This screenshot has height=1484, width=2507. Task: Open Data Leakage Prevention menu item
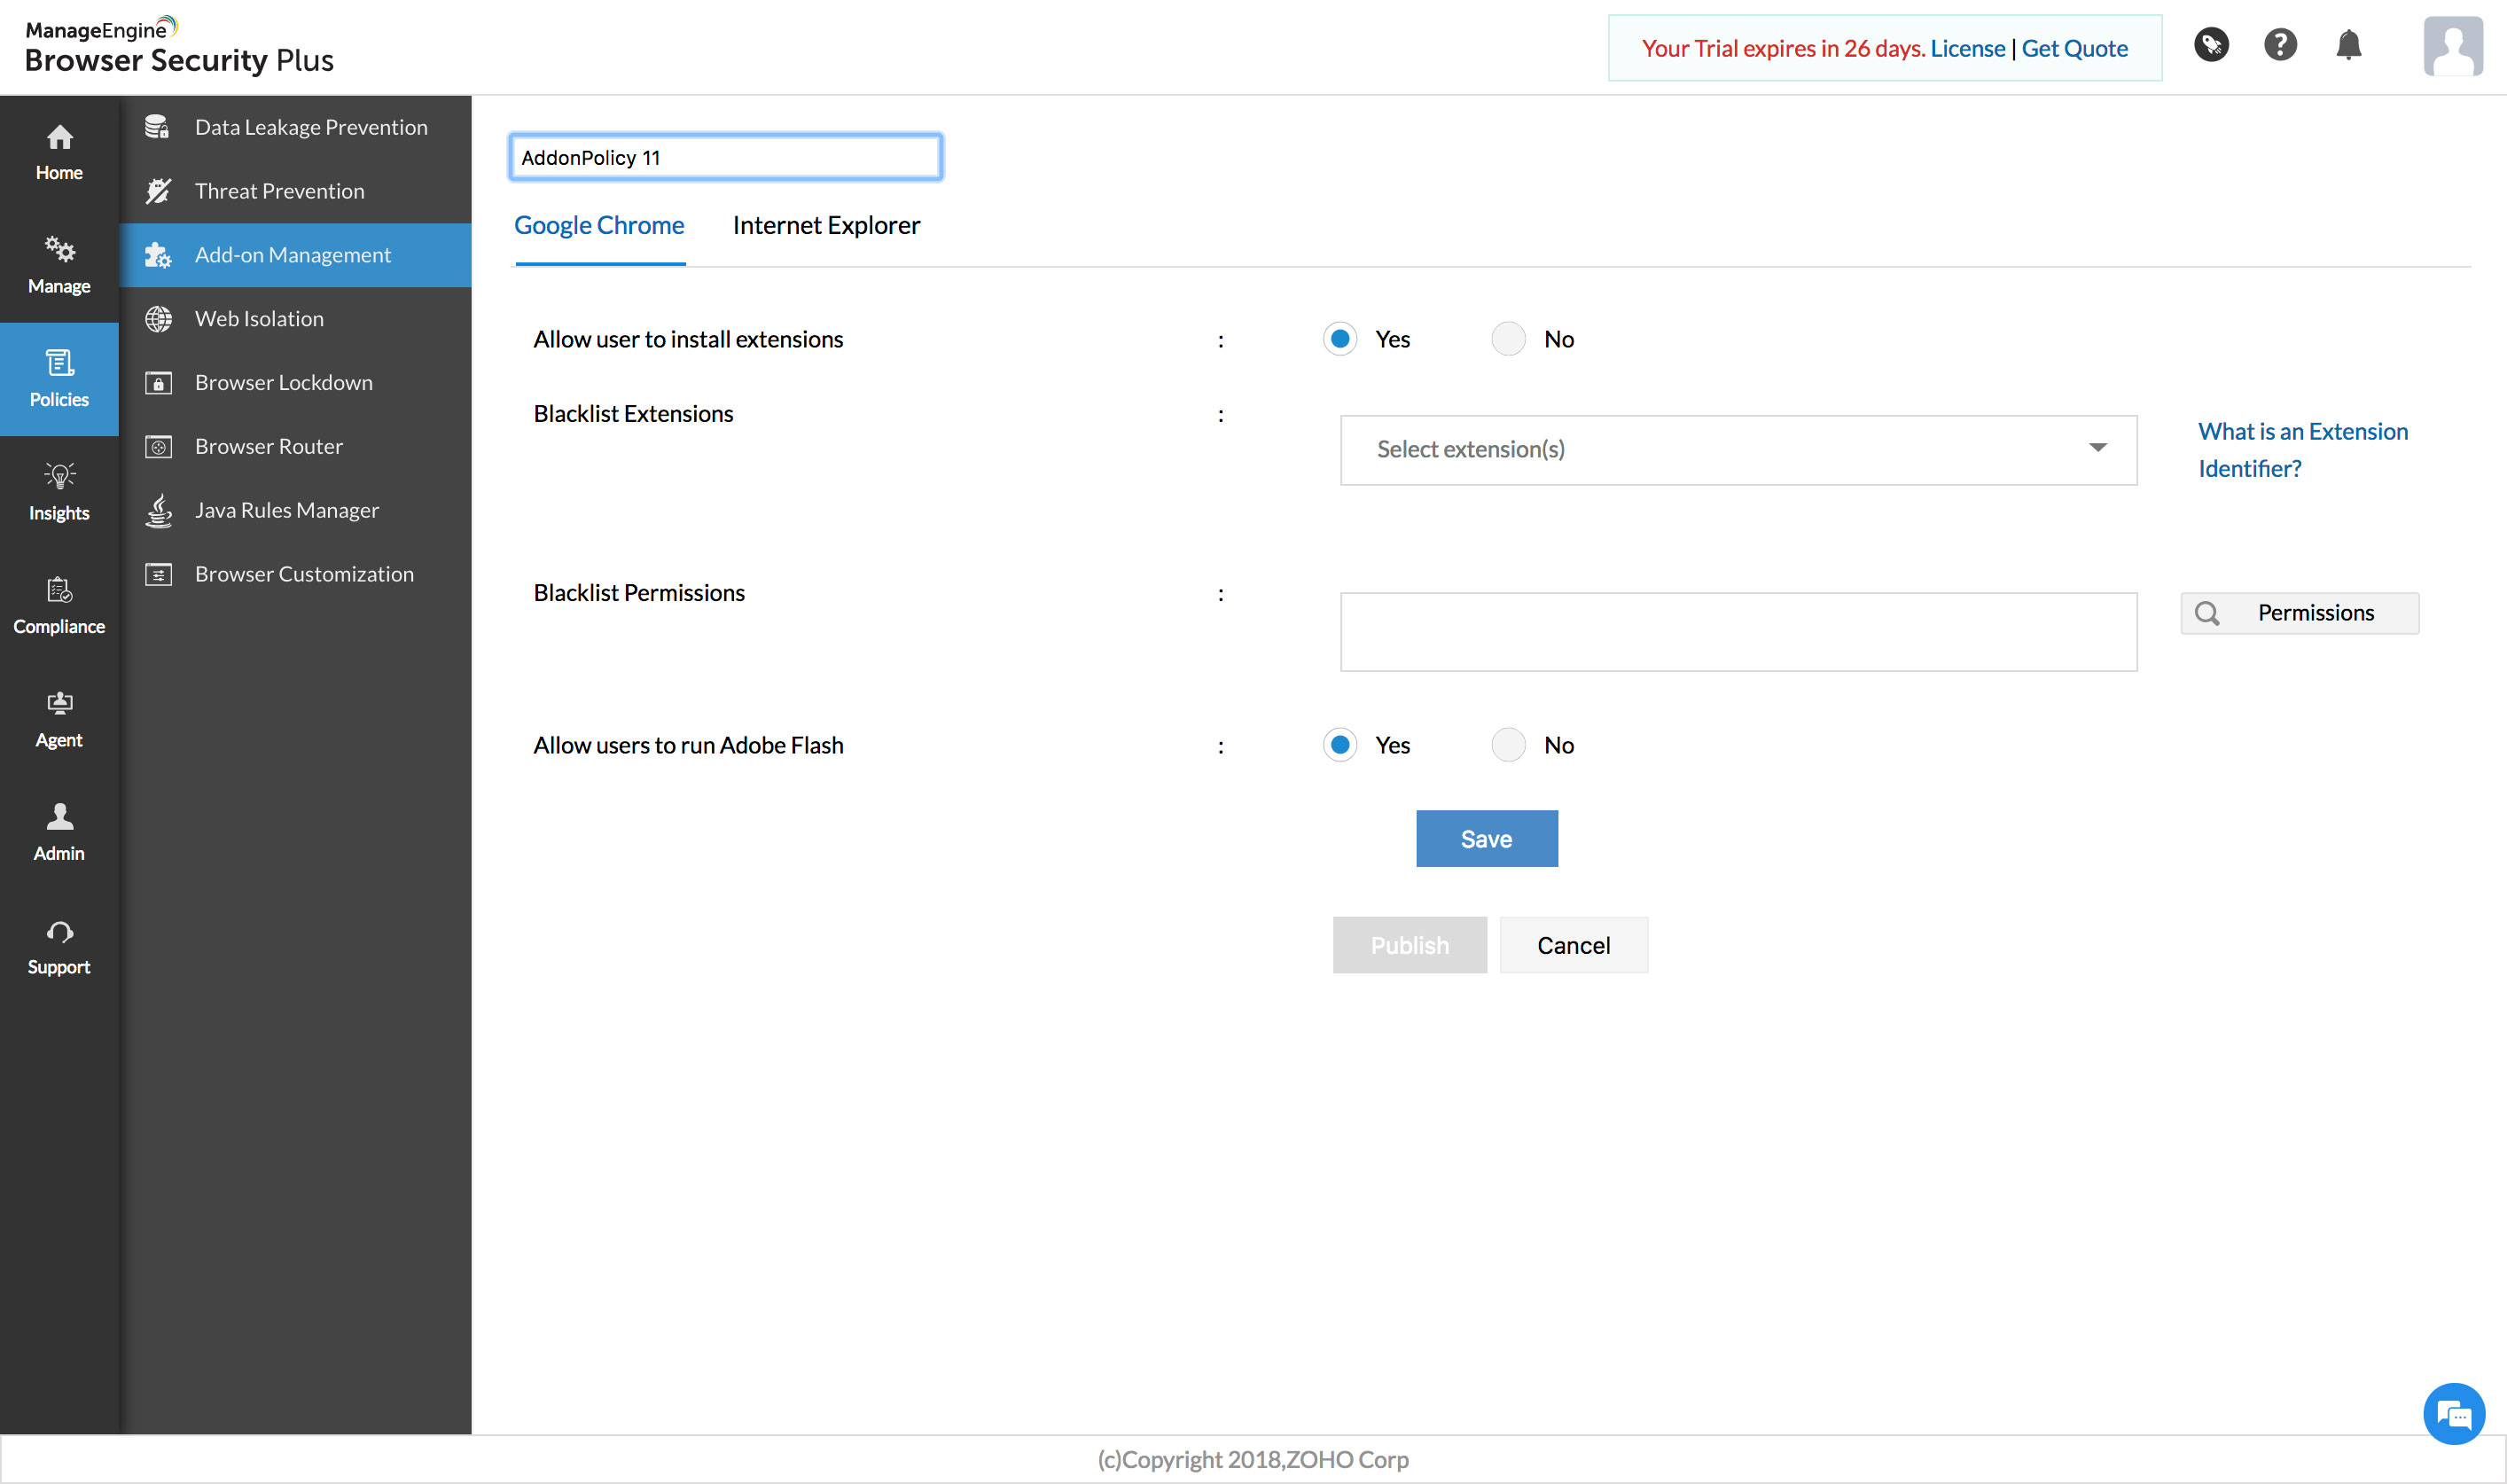295,127
